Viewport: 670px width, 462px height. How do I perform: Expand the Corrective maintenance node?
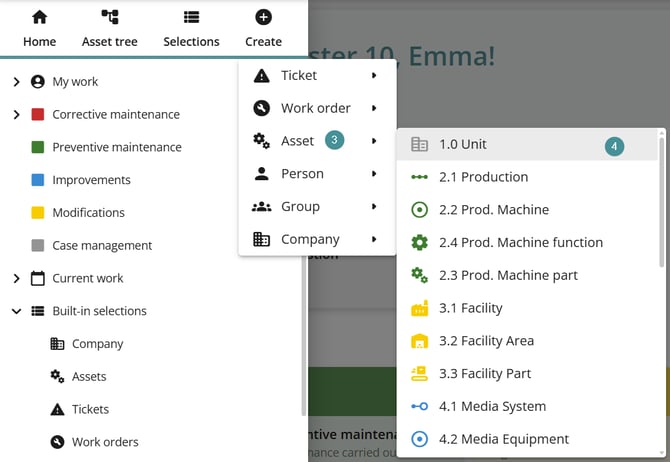coord(16,115)
